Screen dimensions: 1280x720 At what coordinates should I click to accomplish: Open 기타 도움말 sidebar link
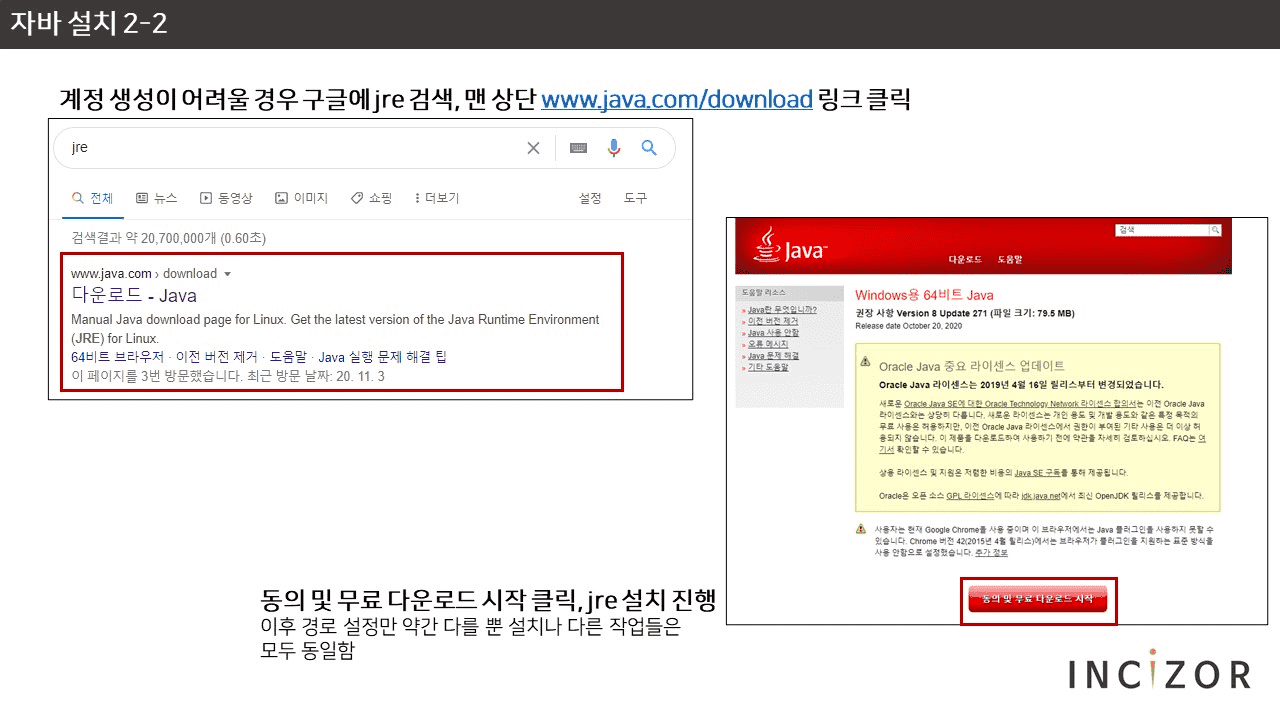768,367
